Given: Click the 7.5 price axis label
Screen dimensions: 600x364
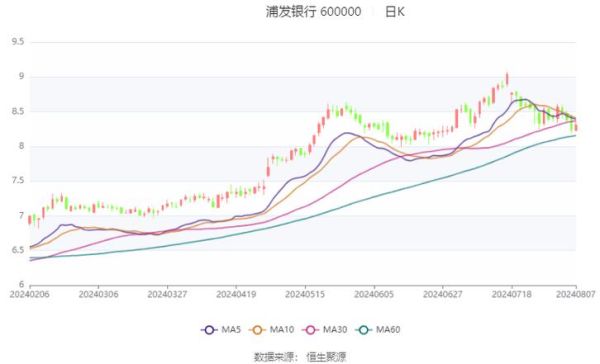Looking at the screenshot, I should pyautogui.click(x=18, y=180).
